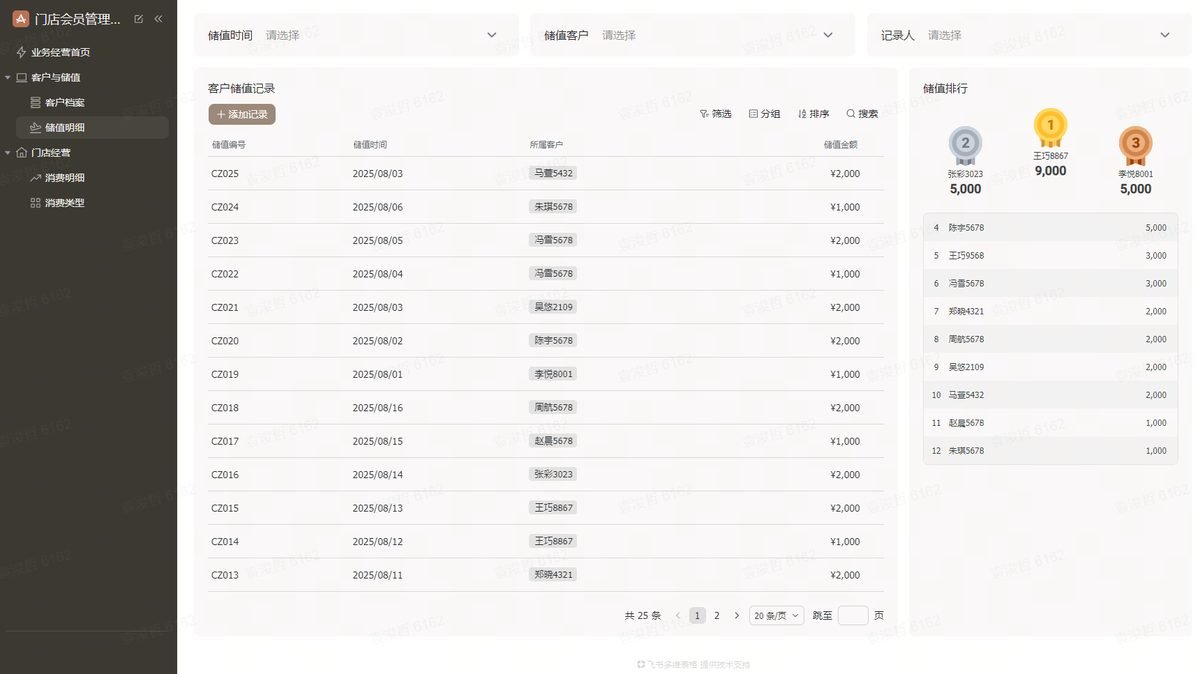Open the 筛选 filter tool
This screenshot has width=1200, height=674.
(716, 114)
